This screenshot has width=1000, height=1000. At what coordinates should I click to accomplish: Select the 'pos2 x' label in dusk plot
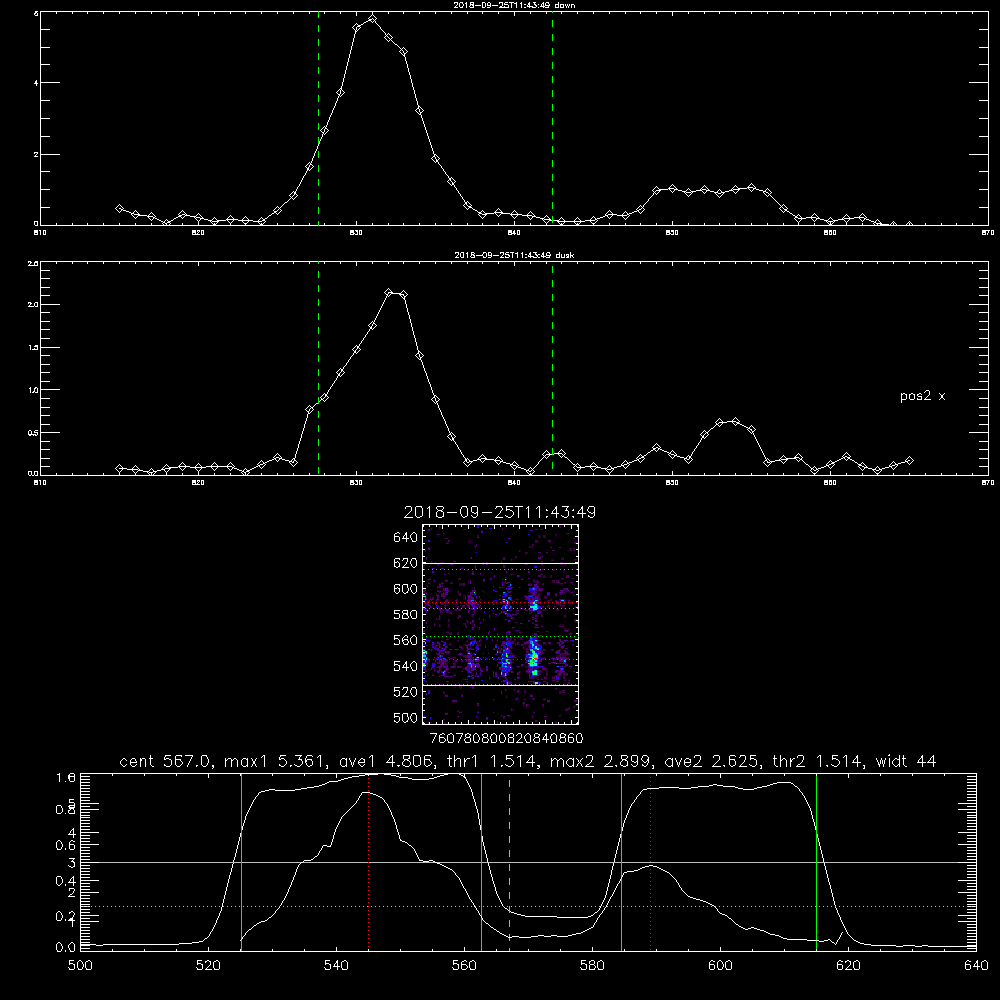[922, 396]
